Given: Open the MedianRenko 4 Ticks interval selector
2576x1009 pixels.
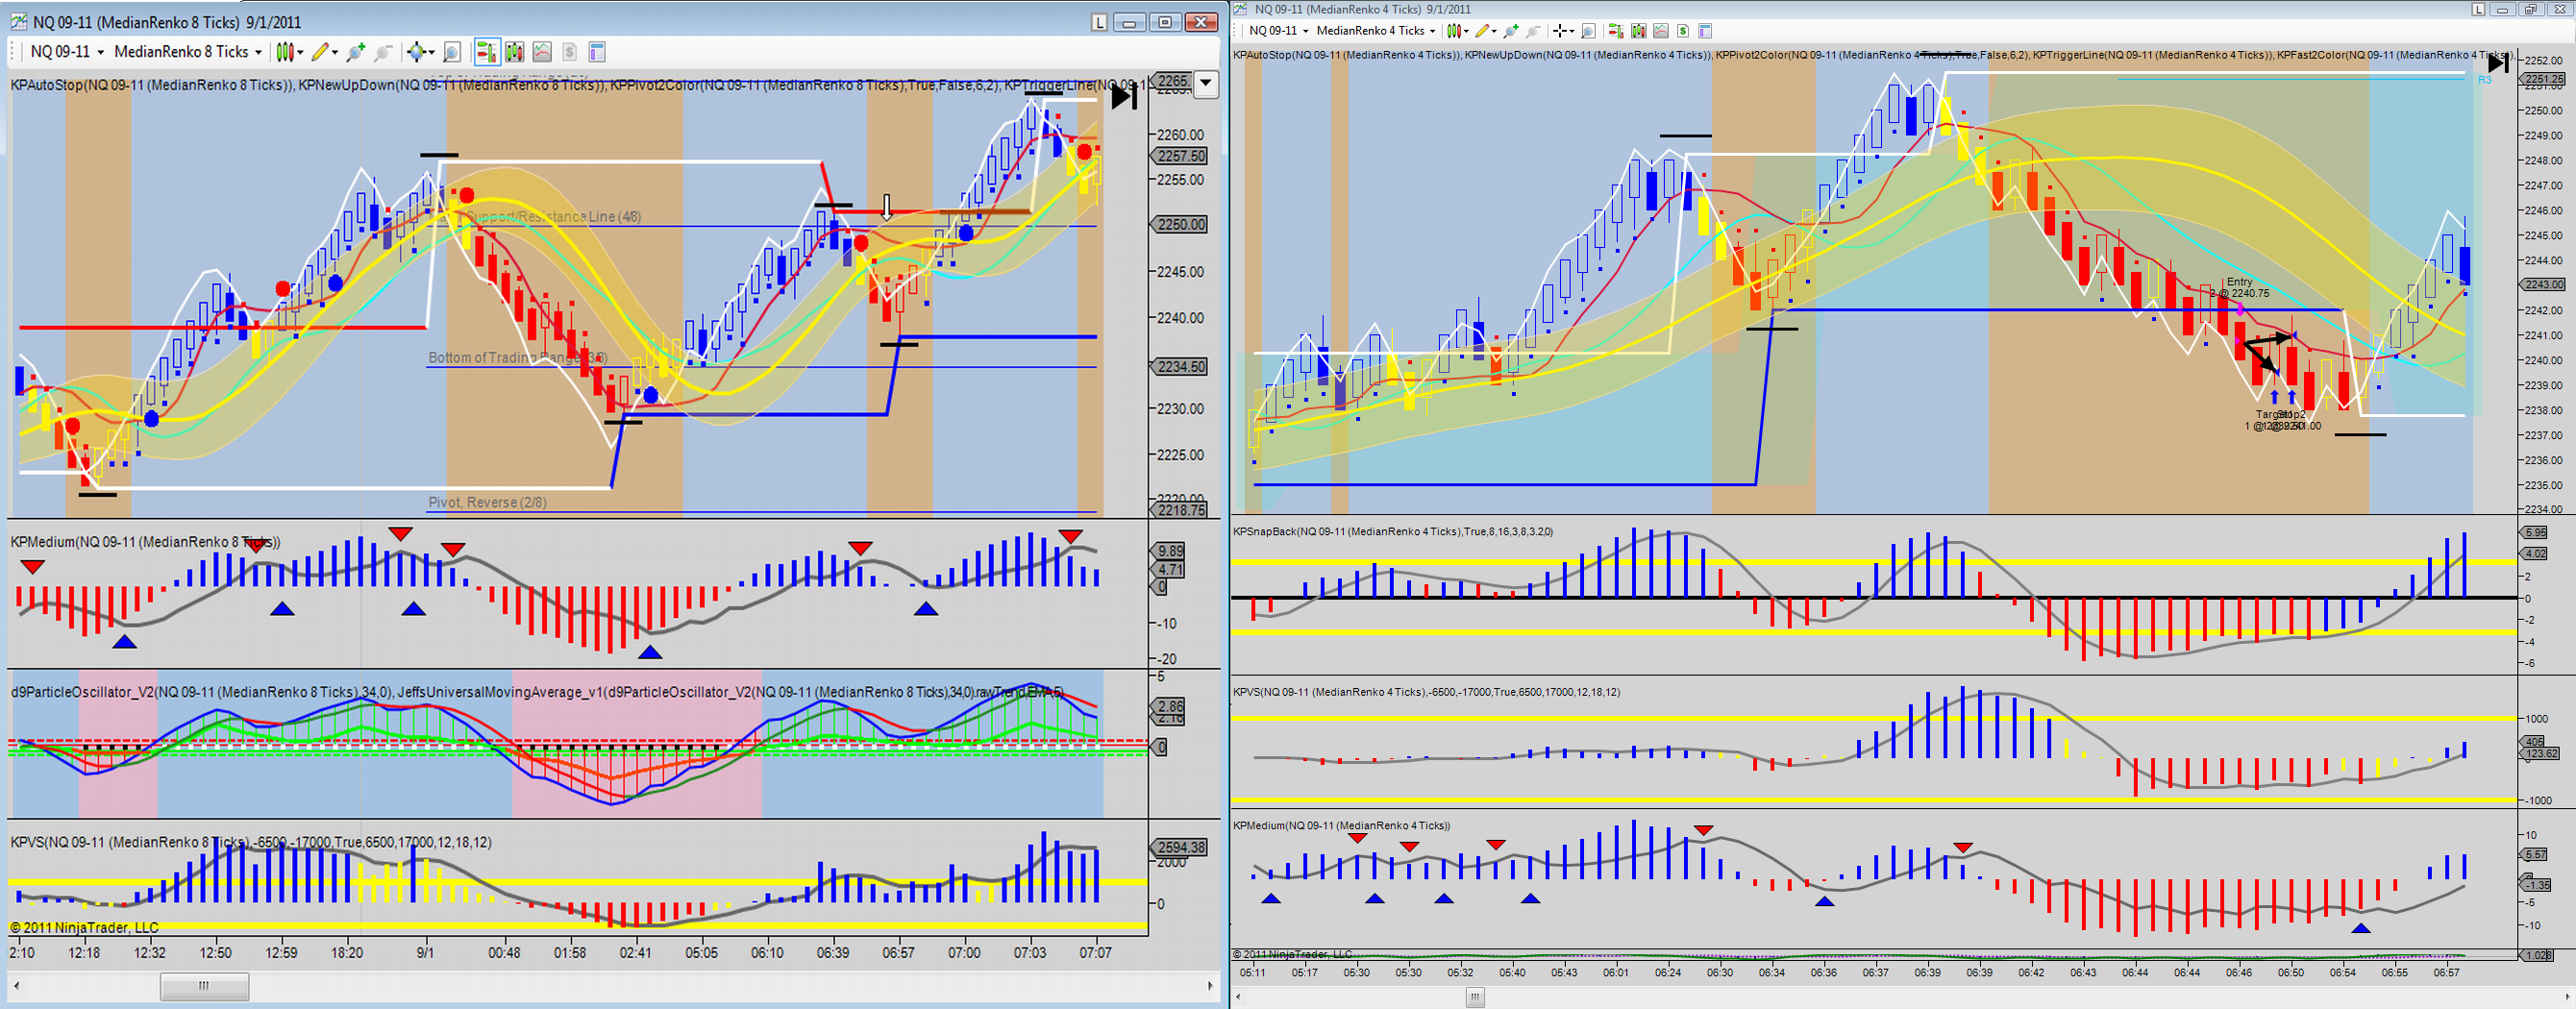Looking at the screenshot, I should point(1375,31).
